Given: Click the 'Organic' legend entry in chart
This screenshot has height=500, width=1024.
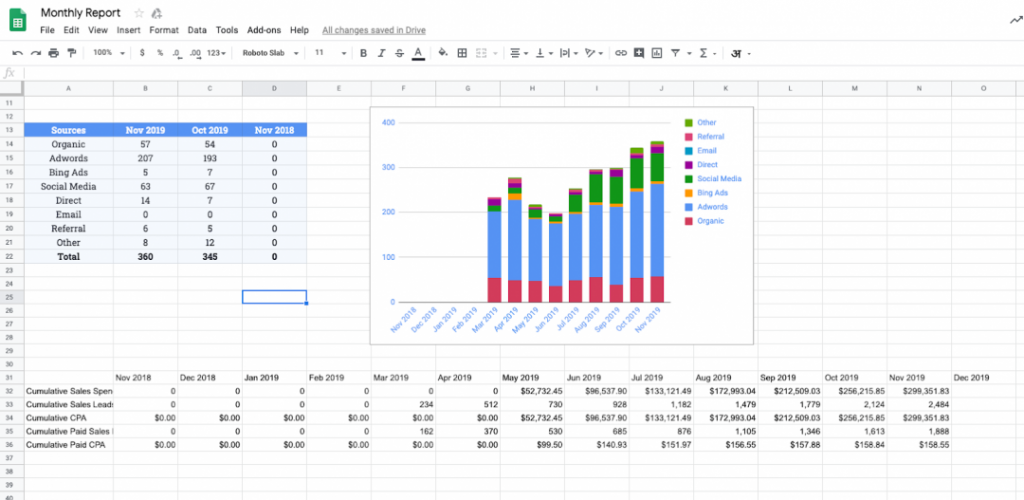Looking at the screenshot, I should click(x=704, y=221).
